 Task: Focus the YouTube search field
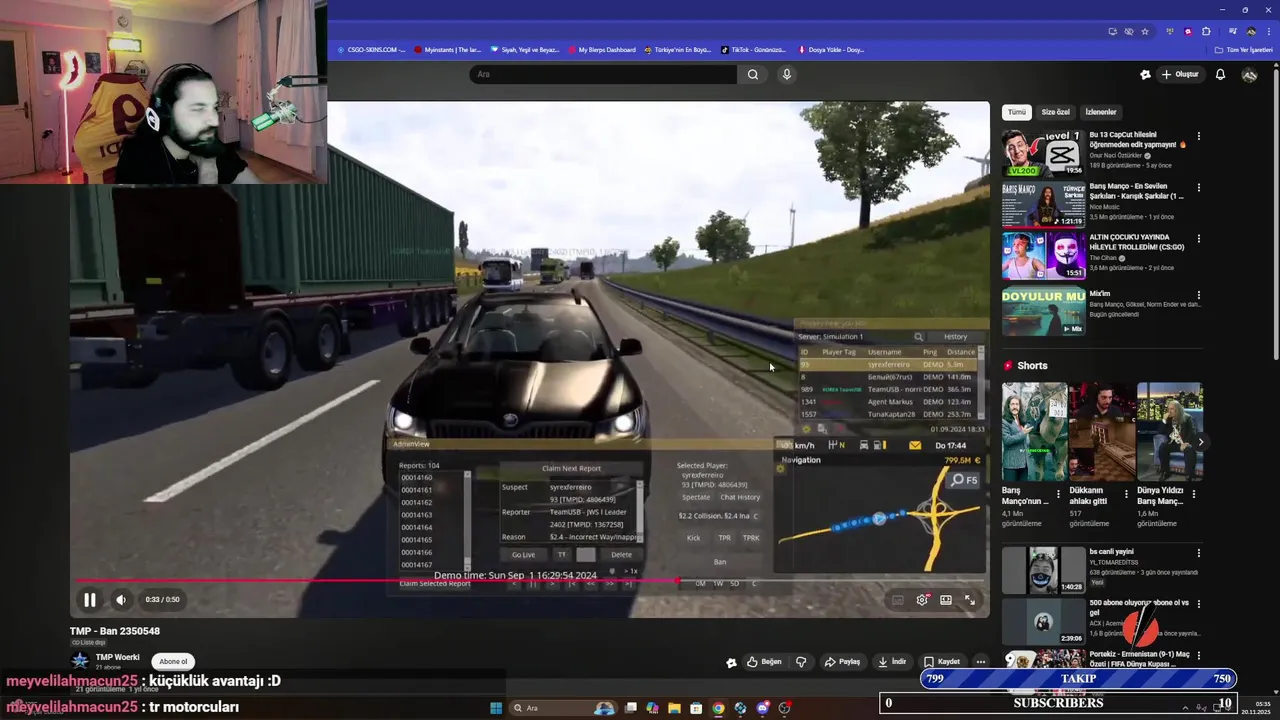pos(603,74)
